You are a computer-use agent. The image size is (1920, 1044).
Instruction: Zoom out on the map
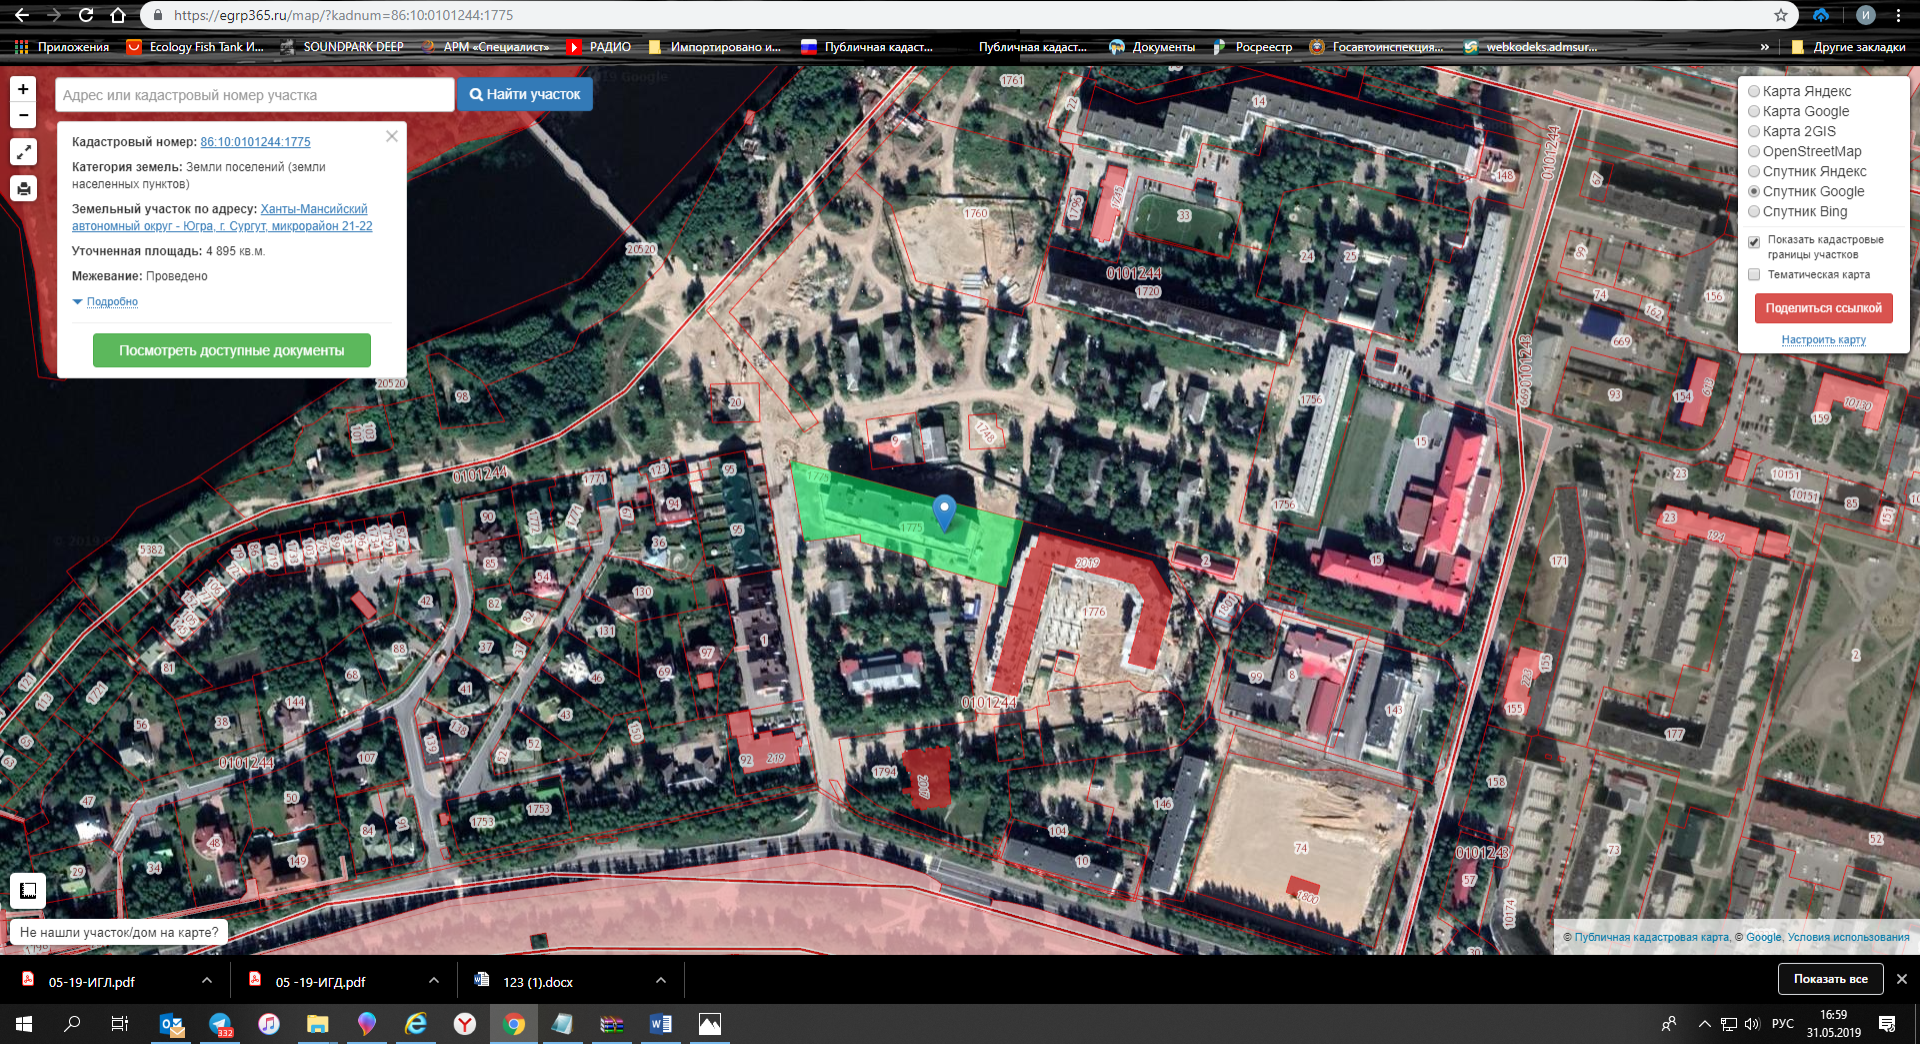click(x=23, y=115)
